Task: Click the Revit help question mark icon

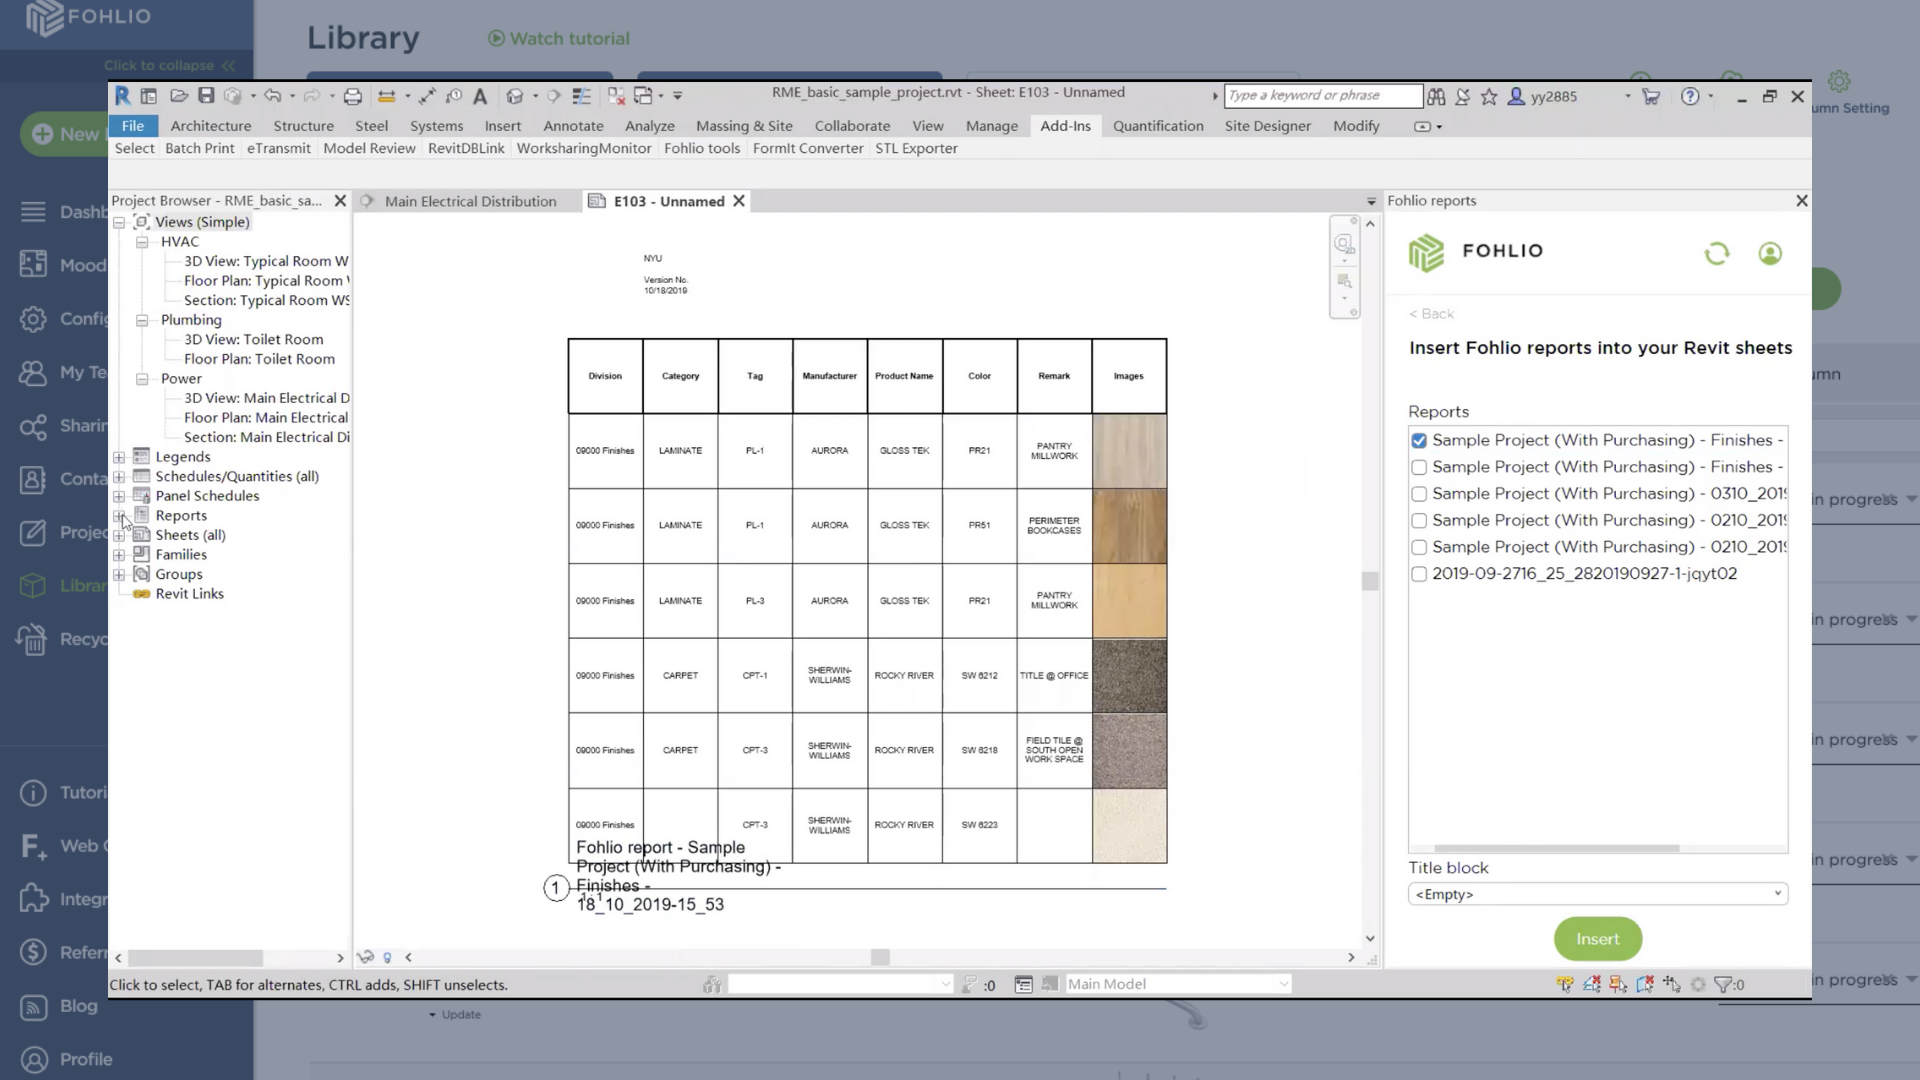Action: pyautogui.click(x=1689, y=96)
